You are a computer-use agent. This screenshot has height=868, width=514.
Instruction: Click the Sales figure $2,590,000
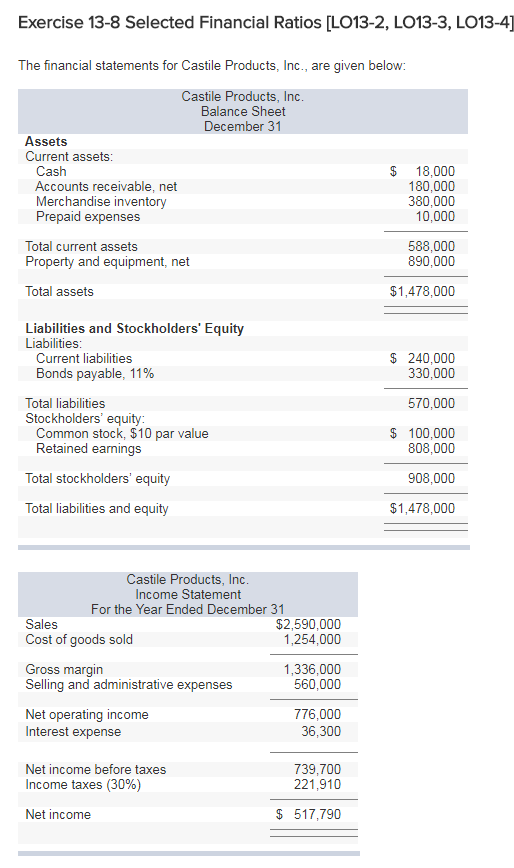pos(308,624)
